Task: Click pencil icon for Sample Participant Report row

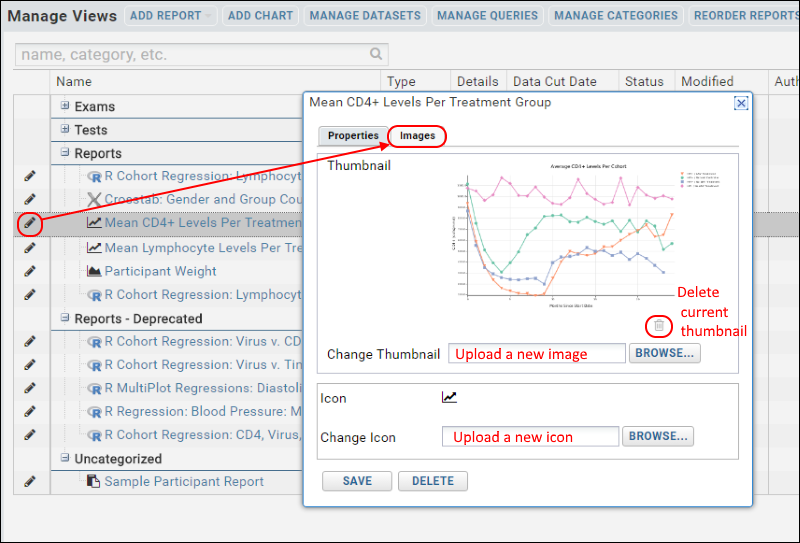Action: tap(30, 481)
